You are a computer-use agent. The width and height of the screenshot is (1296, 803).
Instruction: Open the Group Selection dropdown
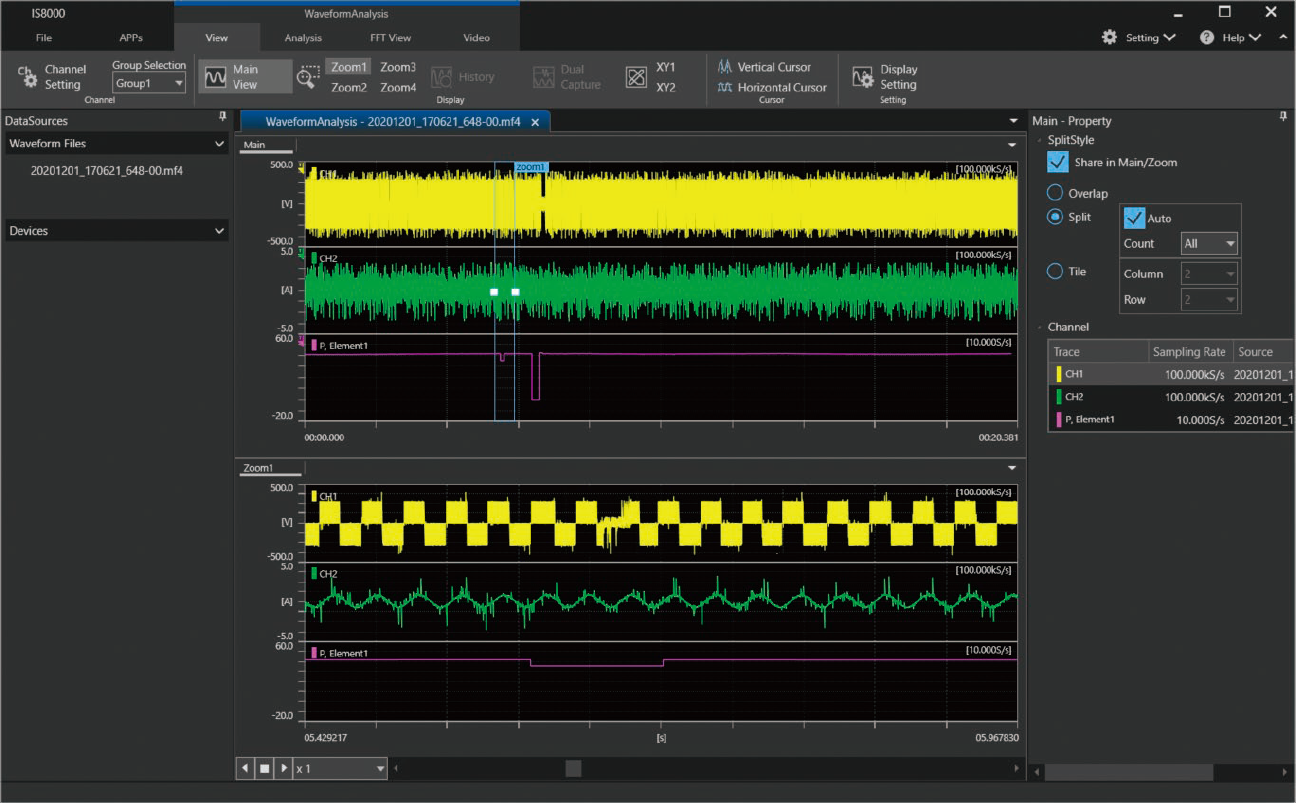click(148, 84)
